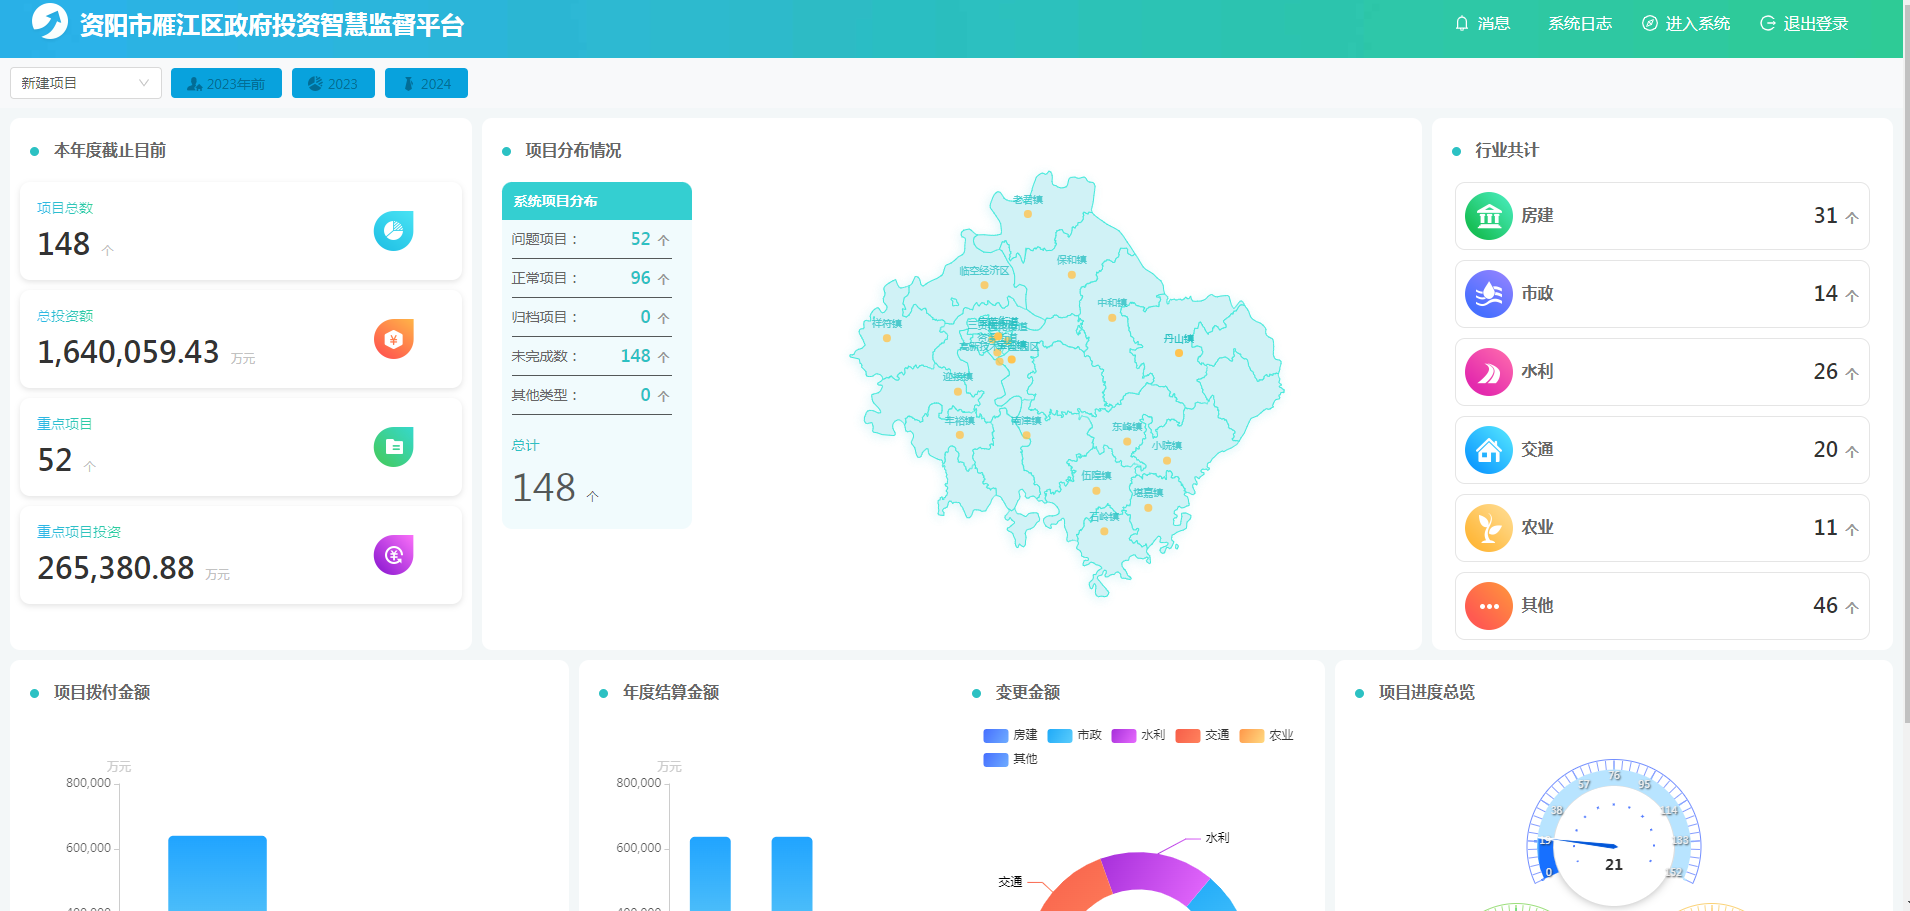The width and height of the screenshot is (1910, 911).
Task: Click the up arrow beside 其他 46
Action: (x=1852, y=608)
